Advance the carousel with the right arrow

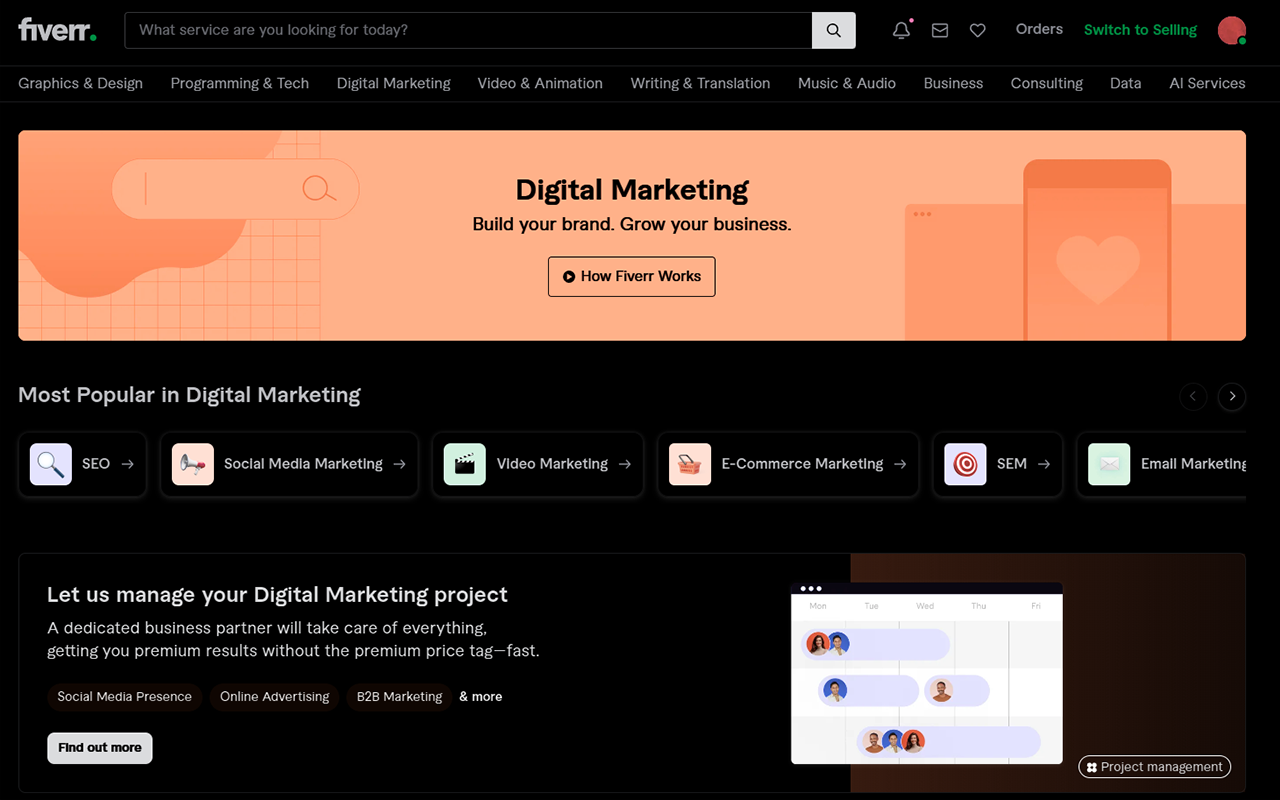point(1231,396)
